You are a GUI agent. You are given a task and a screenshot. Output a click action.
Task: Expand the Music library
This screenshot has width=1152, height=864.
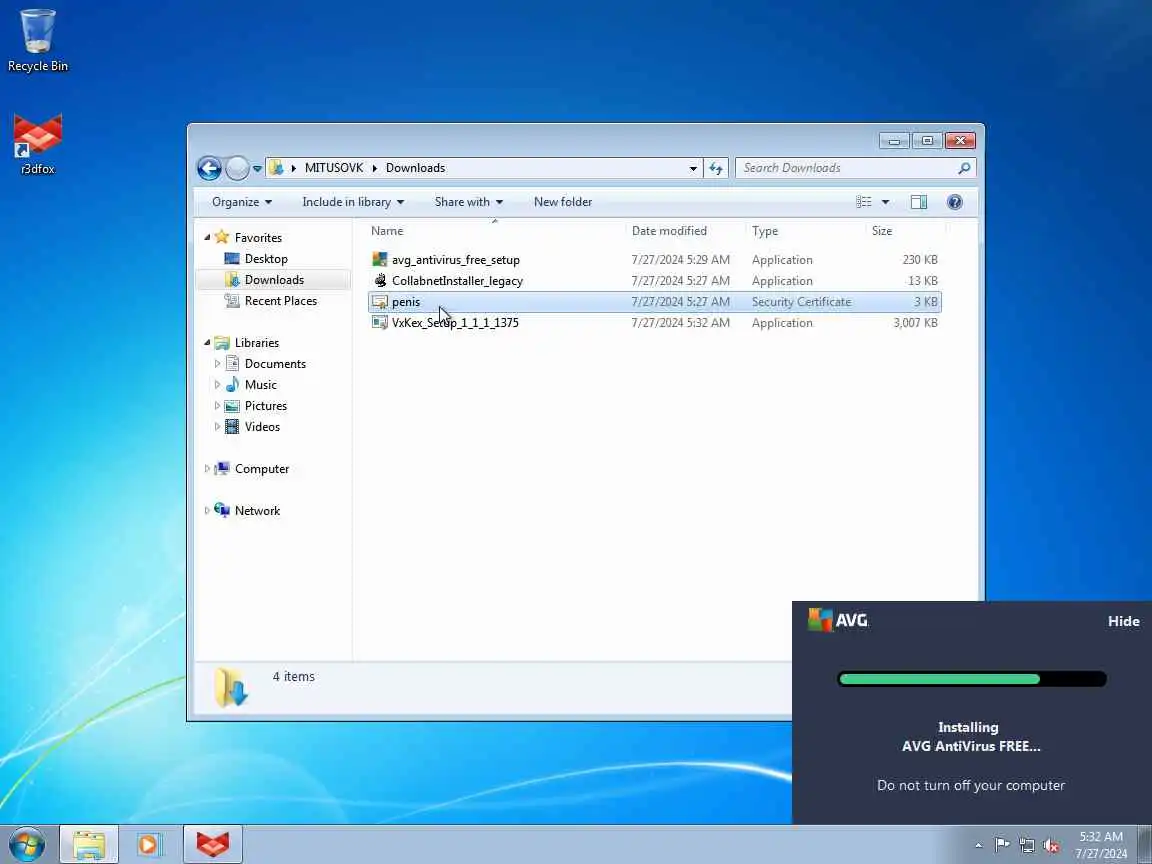point(217,385)
